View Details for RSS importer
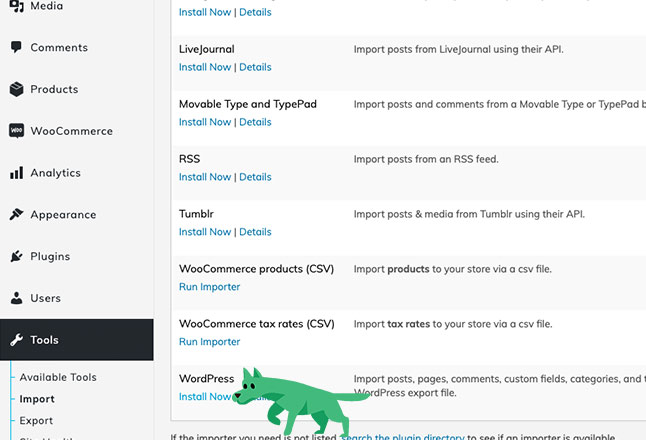The width and height of the screenshot is (646, 440). click(255, 177)
